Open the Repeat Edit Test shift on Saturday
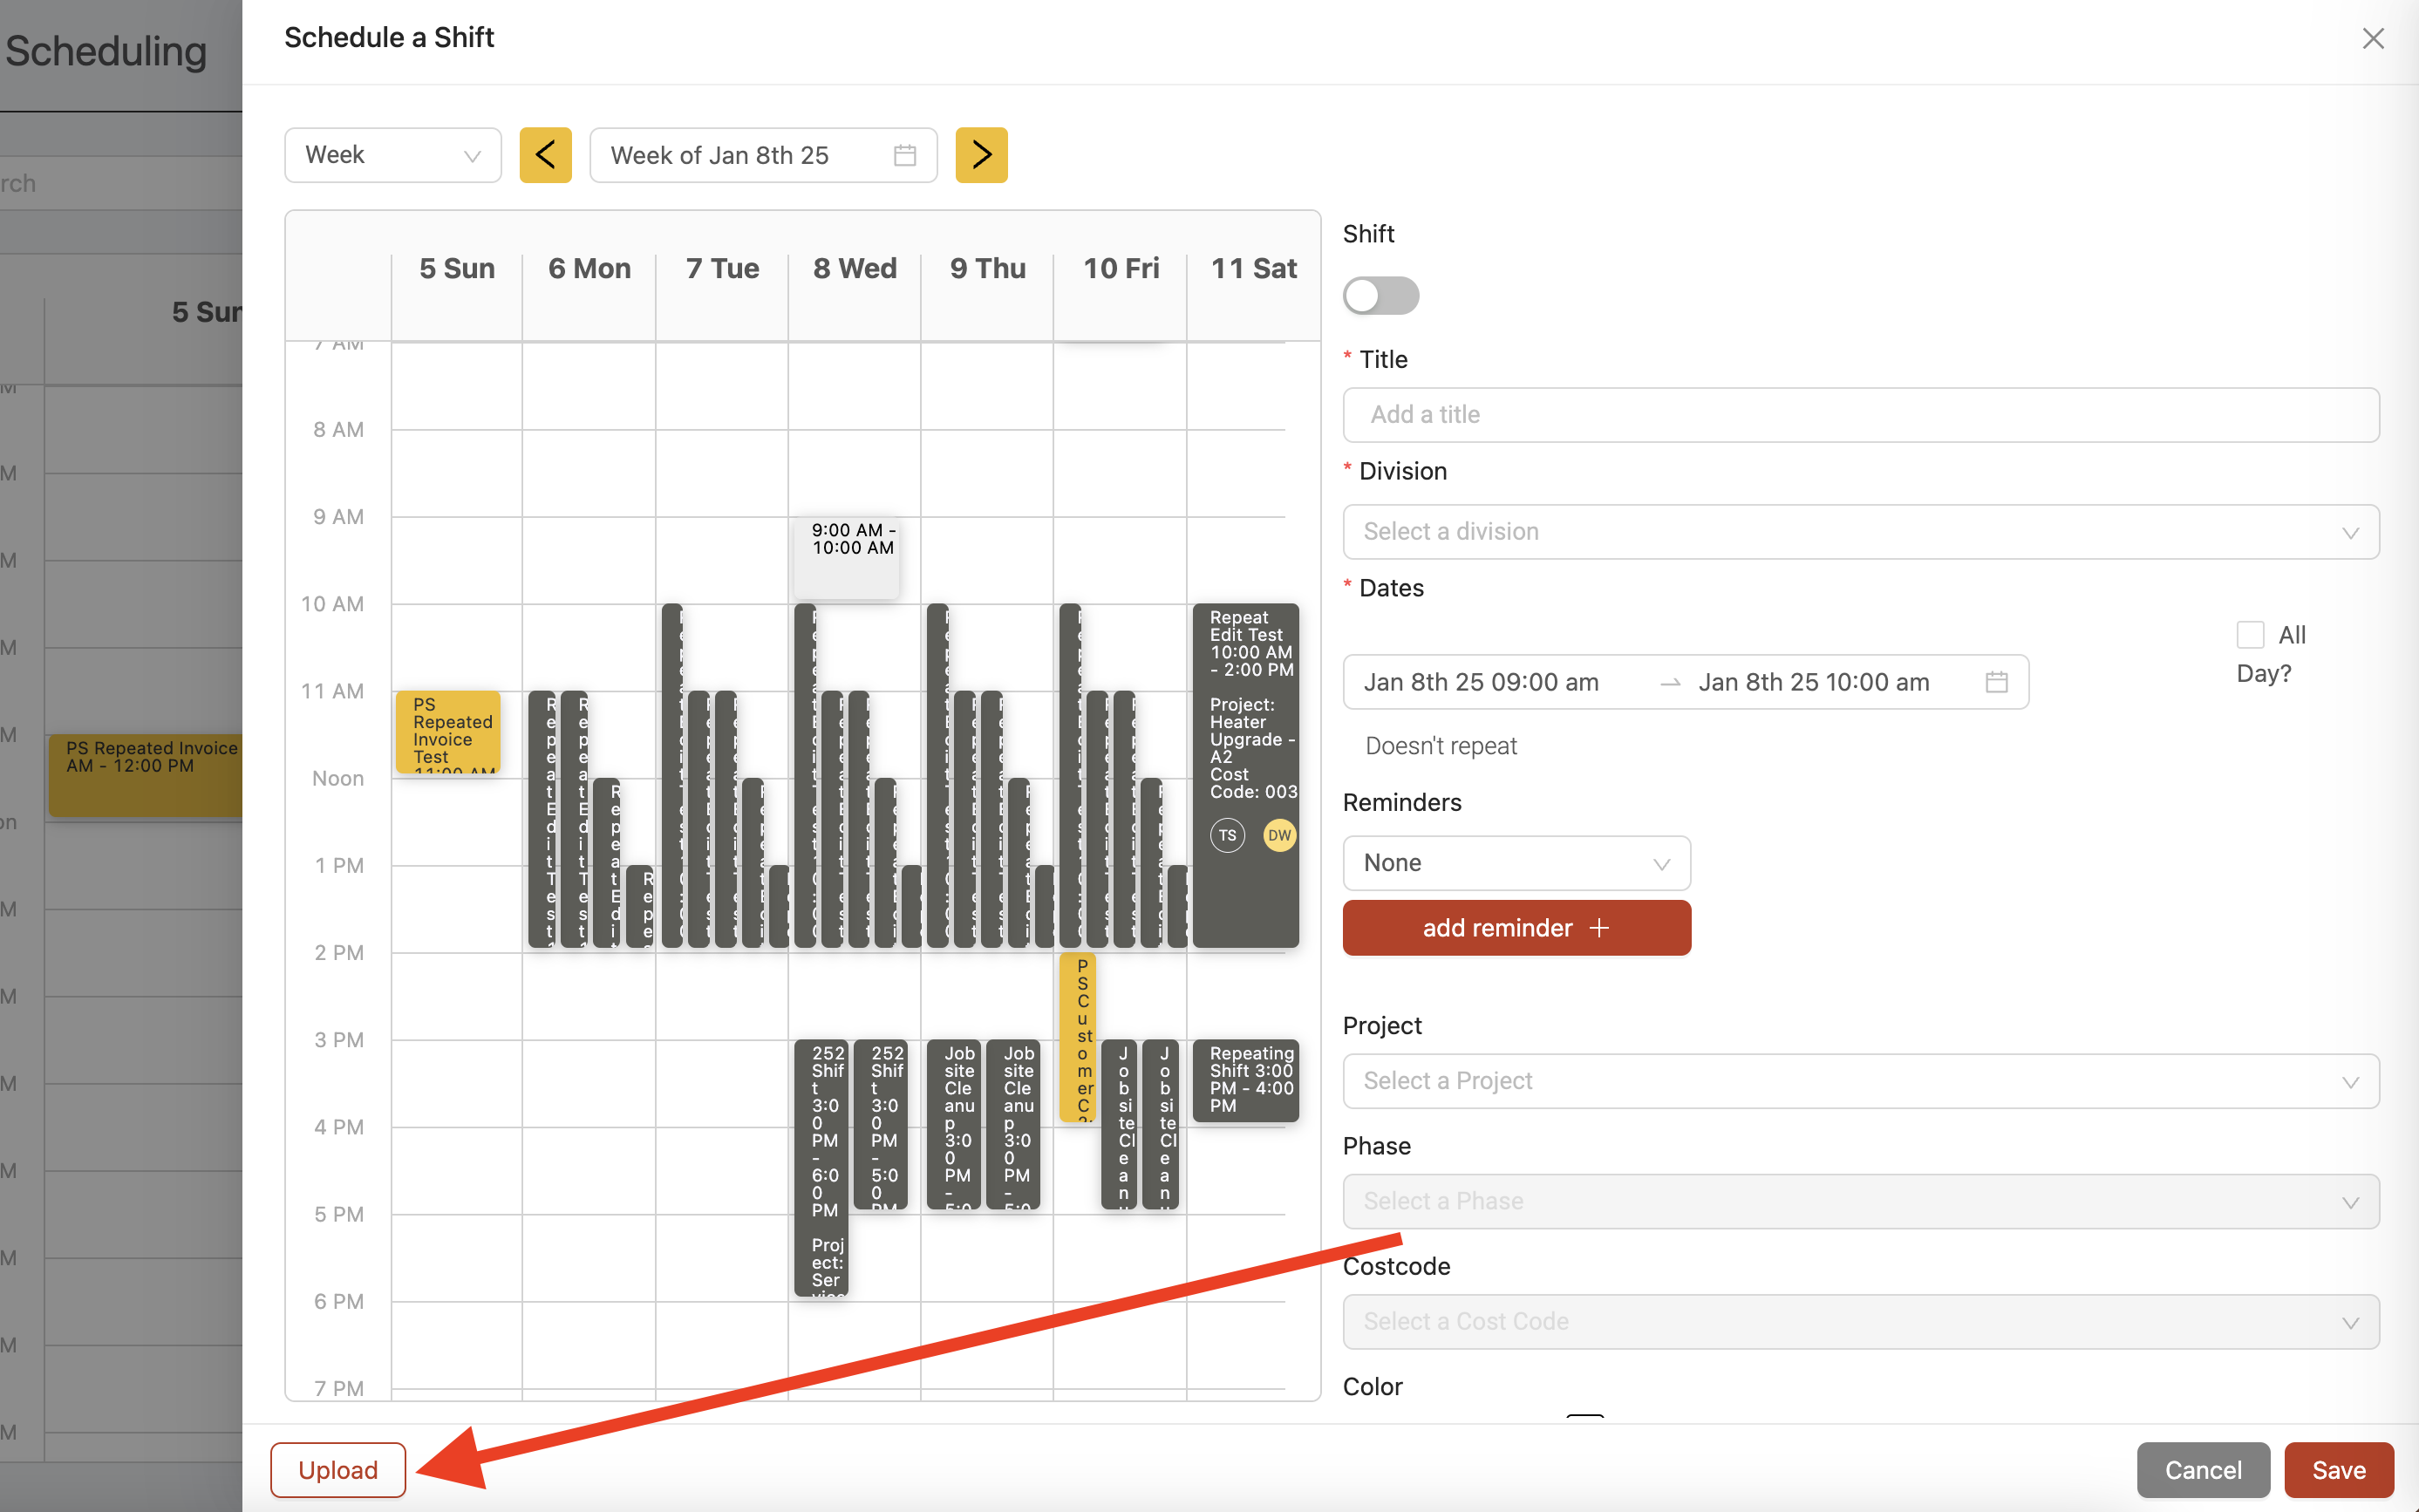2419x1512 pixels. point(1246,776)
